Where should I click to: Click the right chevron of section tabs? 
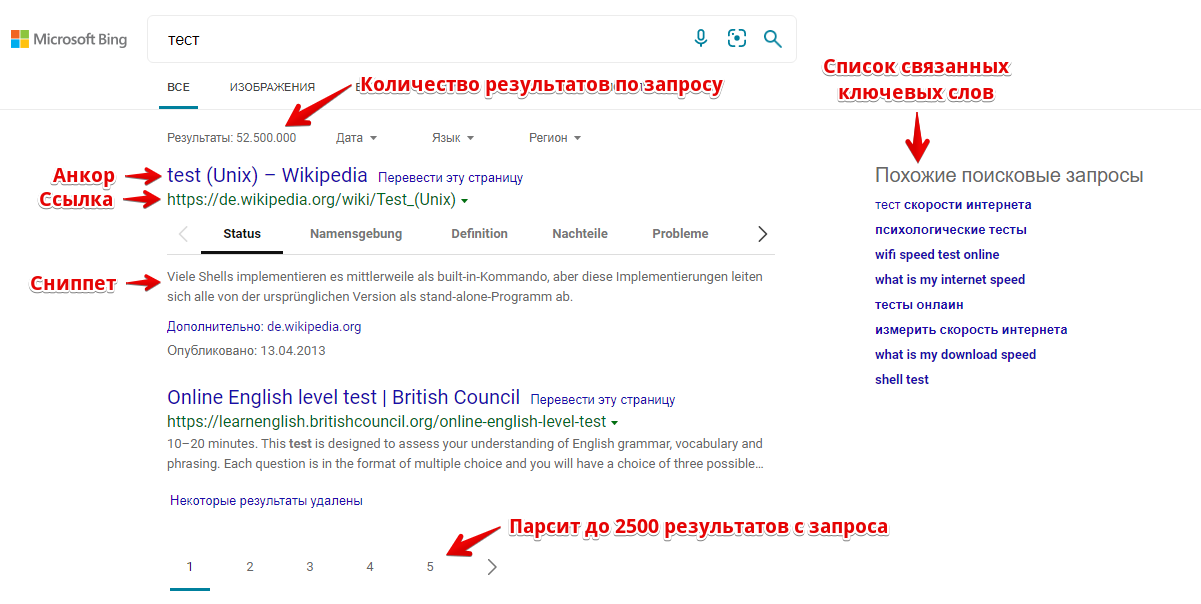pyautogui.click(x=763, y=234)
